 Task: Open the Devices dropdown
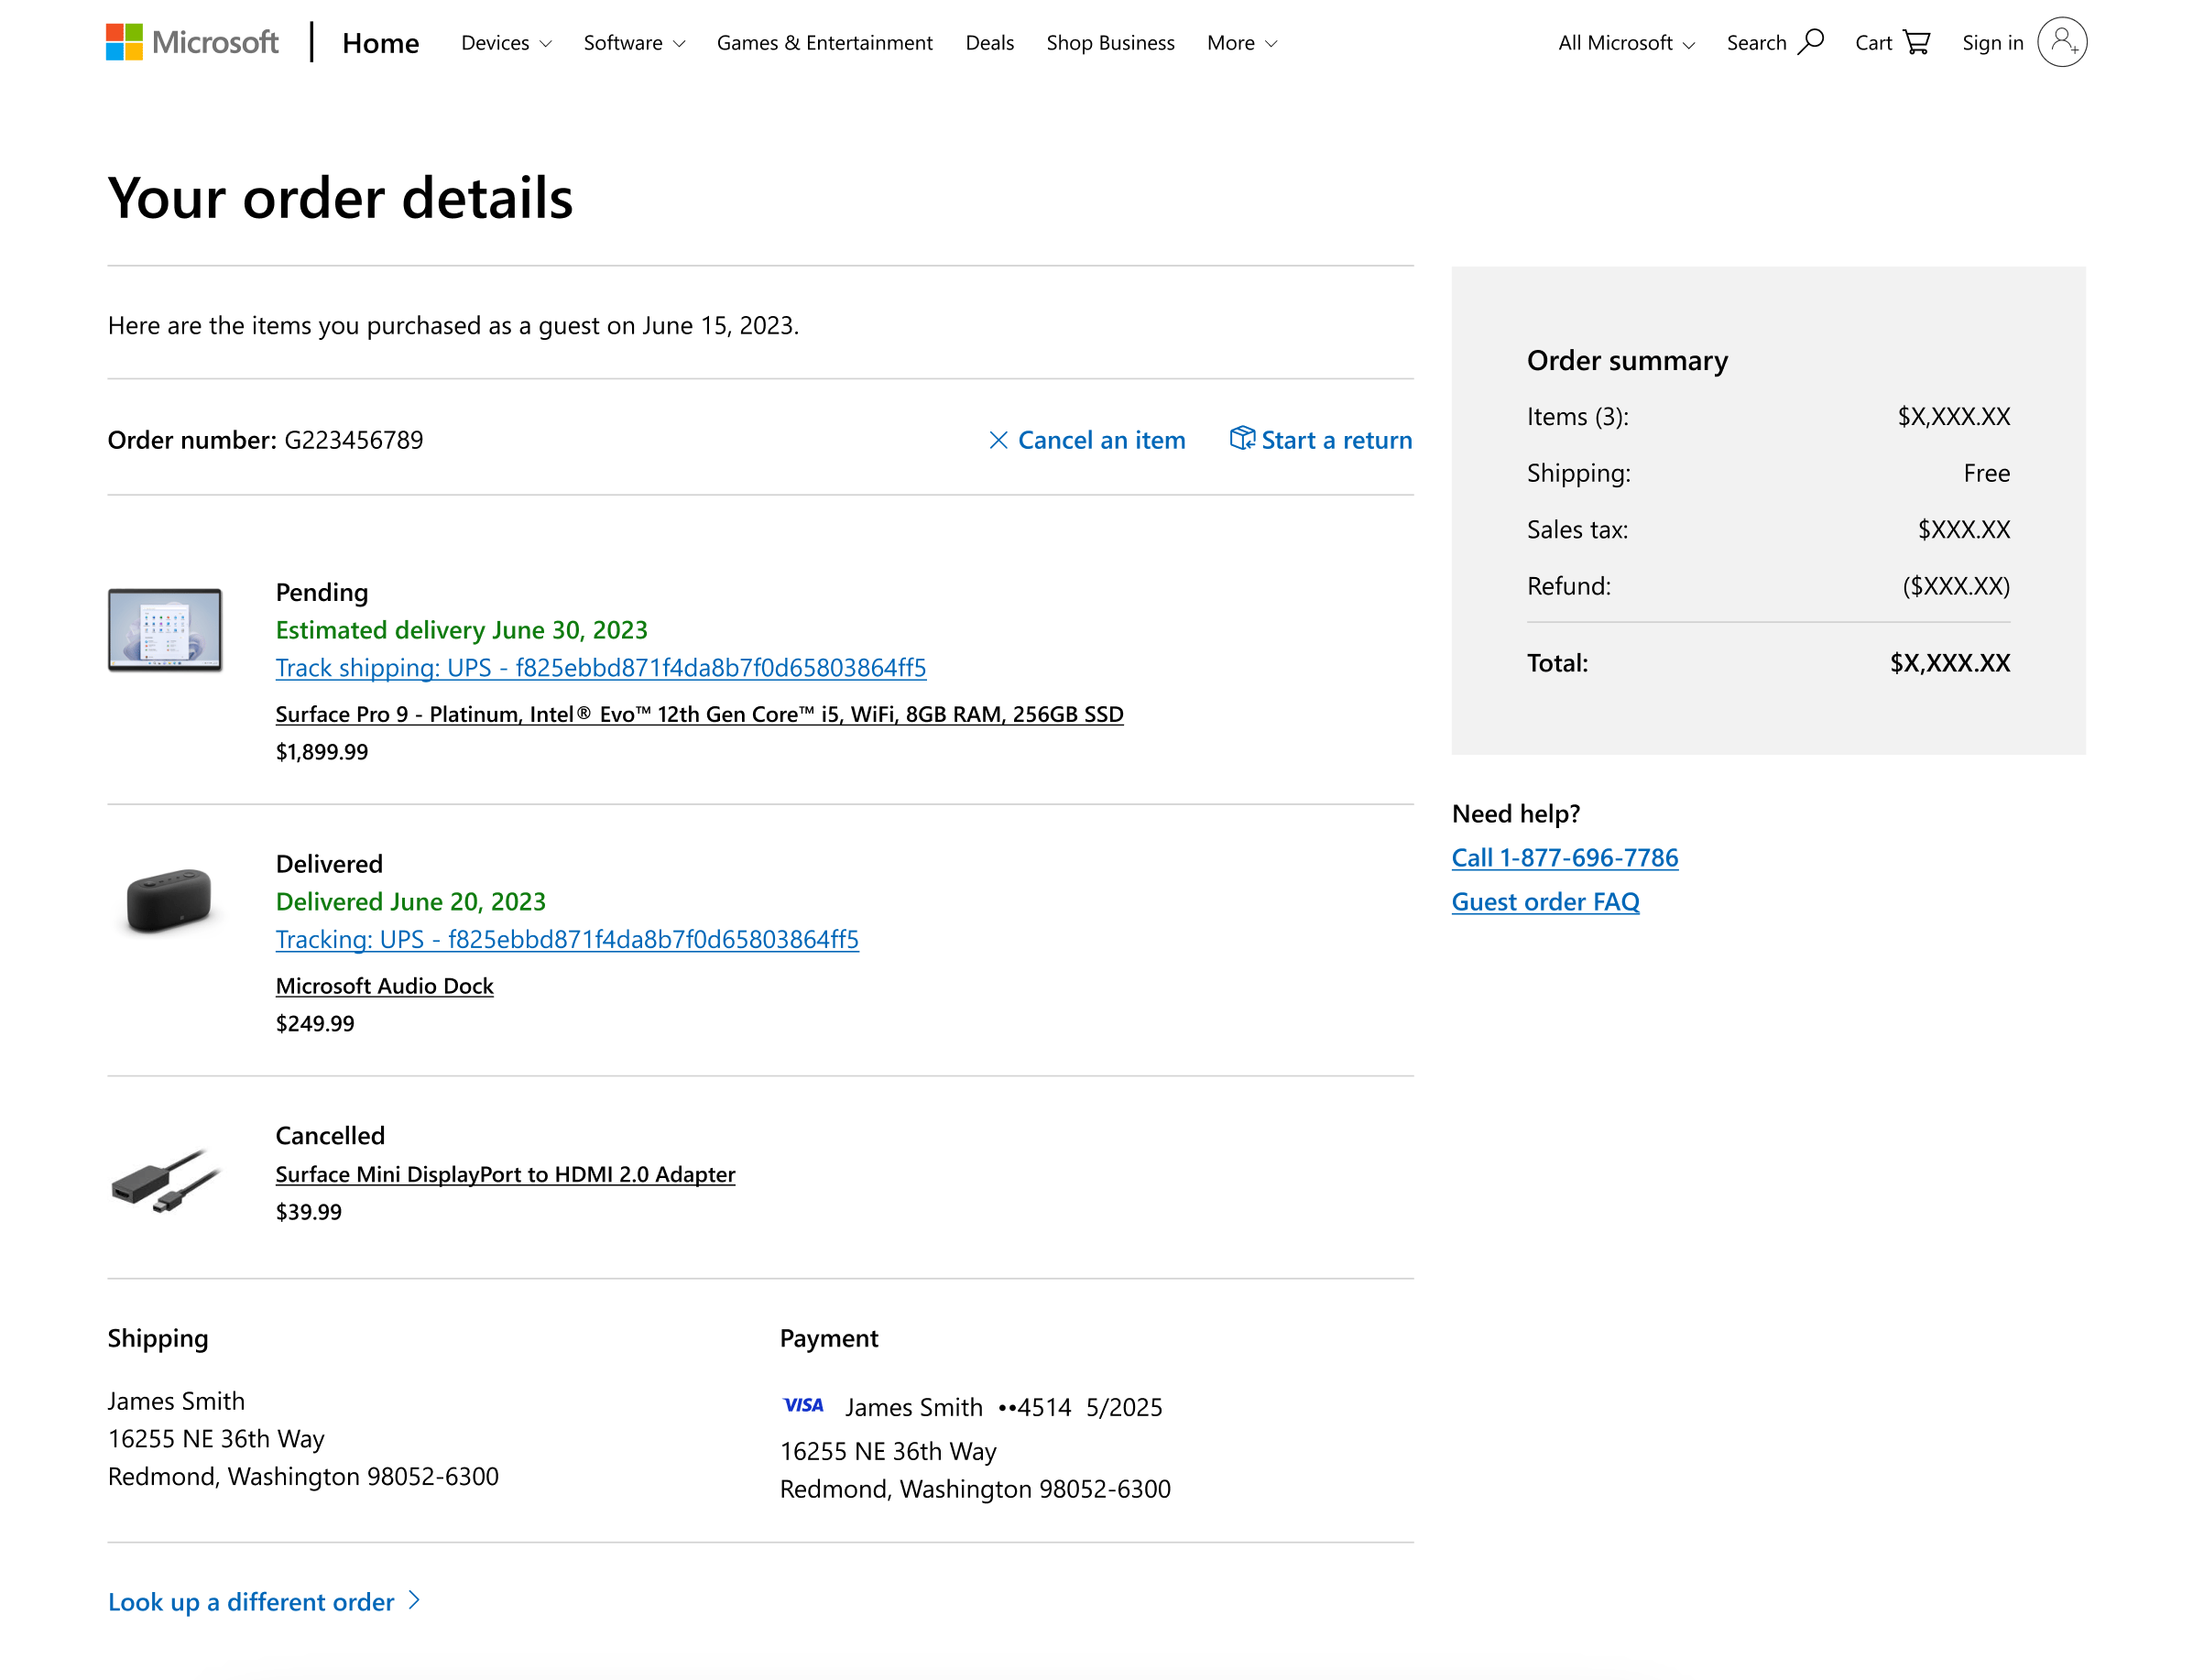pyautogui.click(x=505, y=43)
